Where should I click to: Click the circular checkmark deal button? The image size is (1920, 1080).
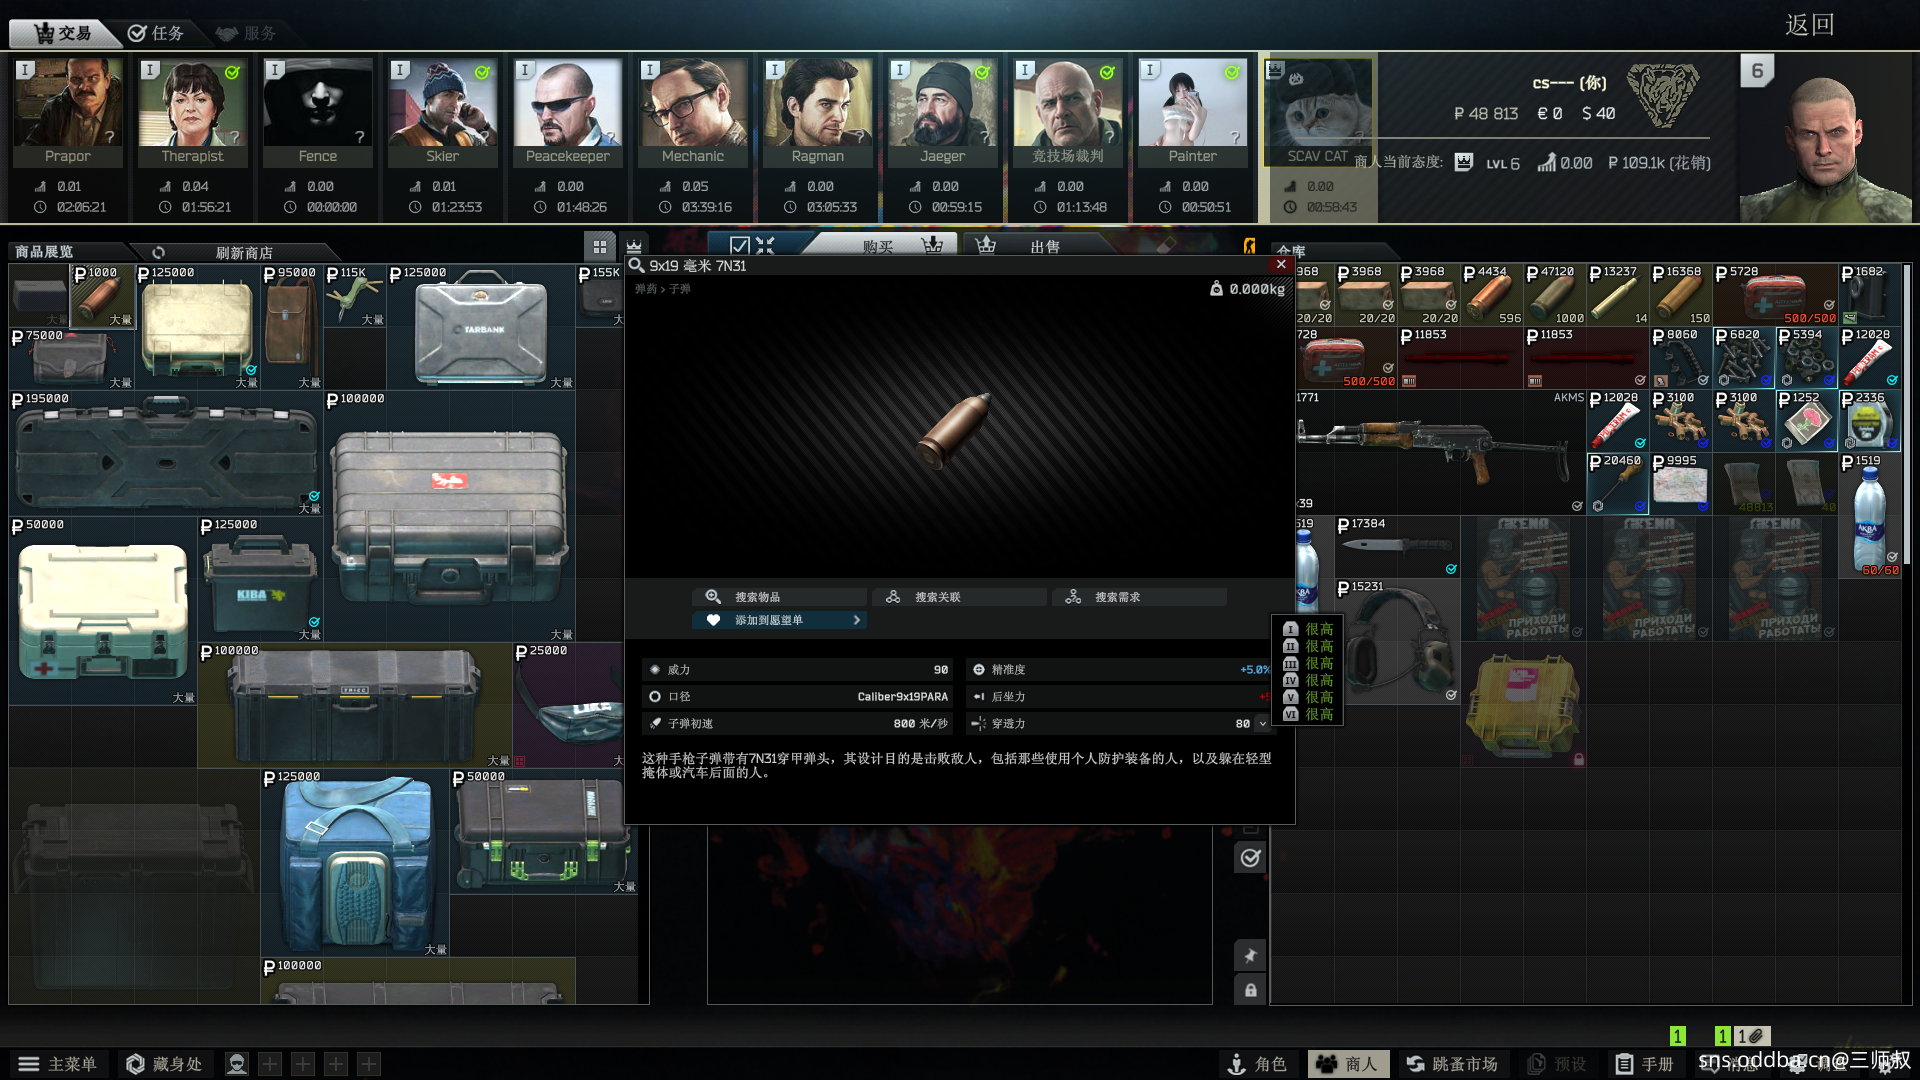click(1250, 857)
